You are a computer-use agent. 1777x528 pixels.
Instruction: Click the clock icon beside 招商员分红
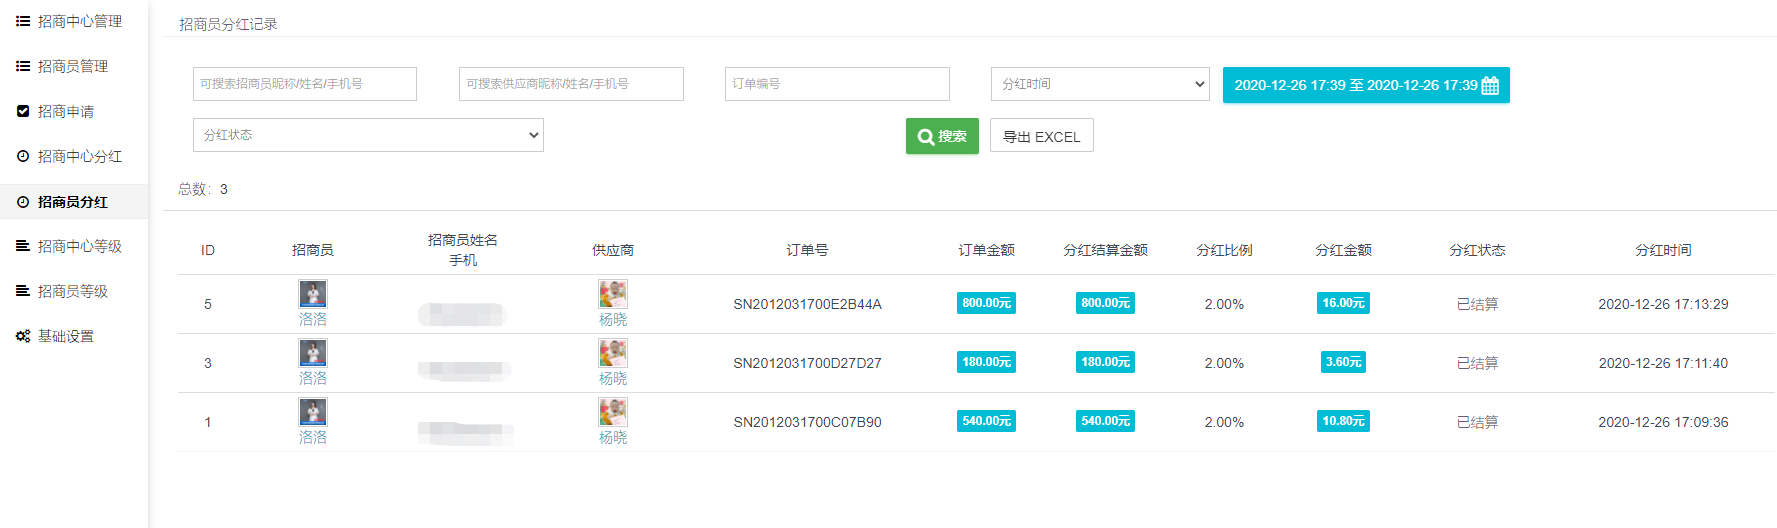pyautogui.click(x=23, y=202)
